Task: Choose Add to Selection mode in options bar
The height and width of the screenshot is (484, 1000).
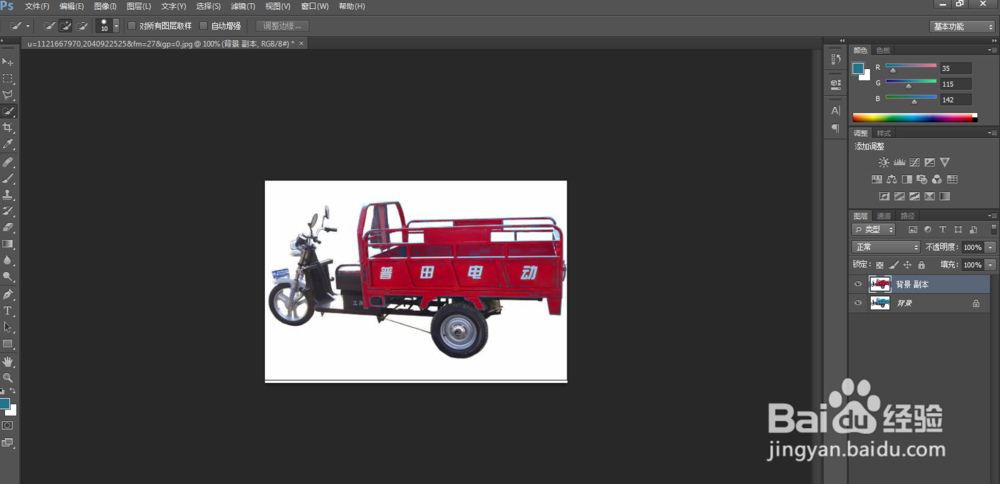Action: click(66, 26)
